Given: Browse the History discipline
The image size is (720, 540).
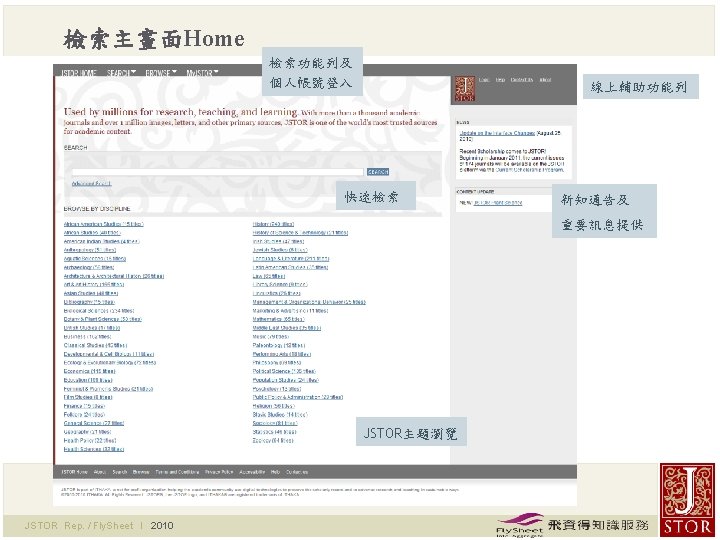Looking at the screenshot, I should [x=273, y=224].
